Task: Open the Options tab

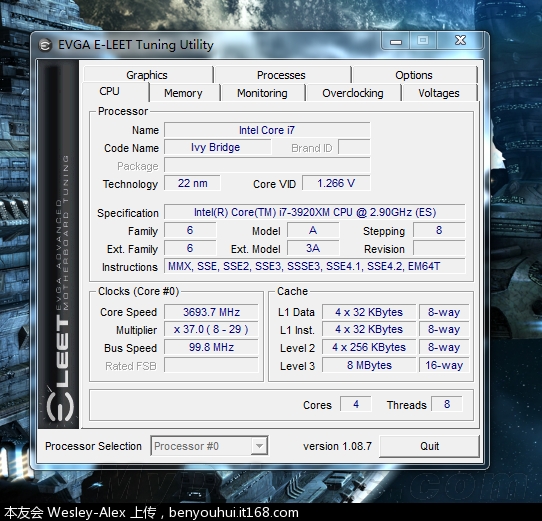Action: click(x=414, y=75)
